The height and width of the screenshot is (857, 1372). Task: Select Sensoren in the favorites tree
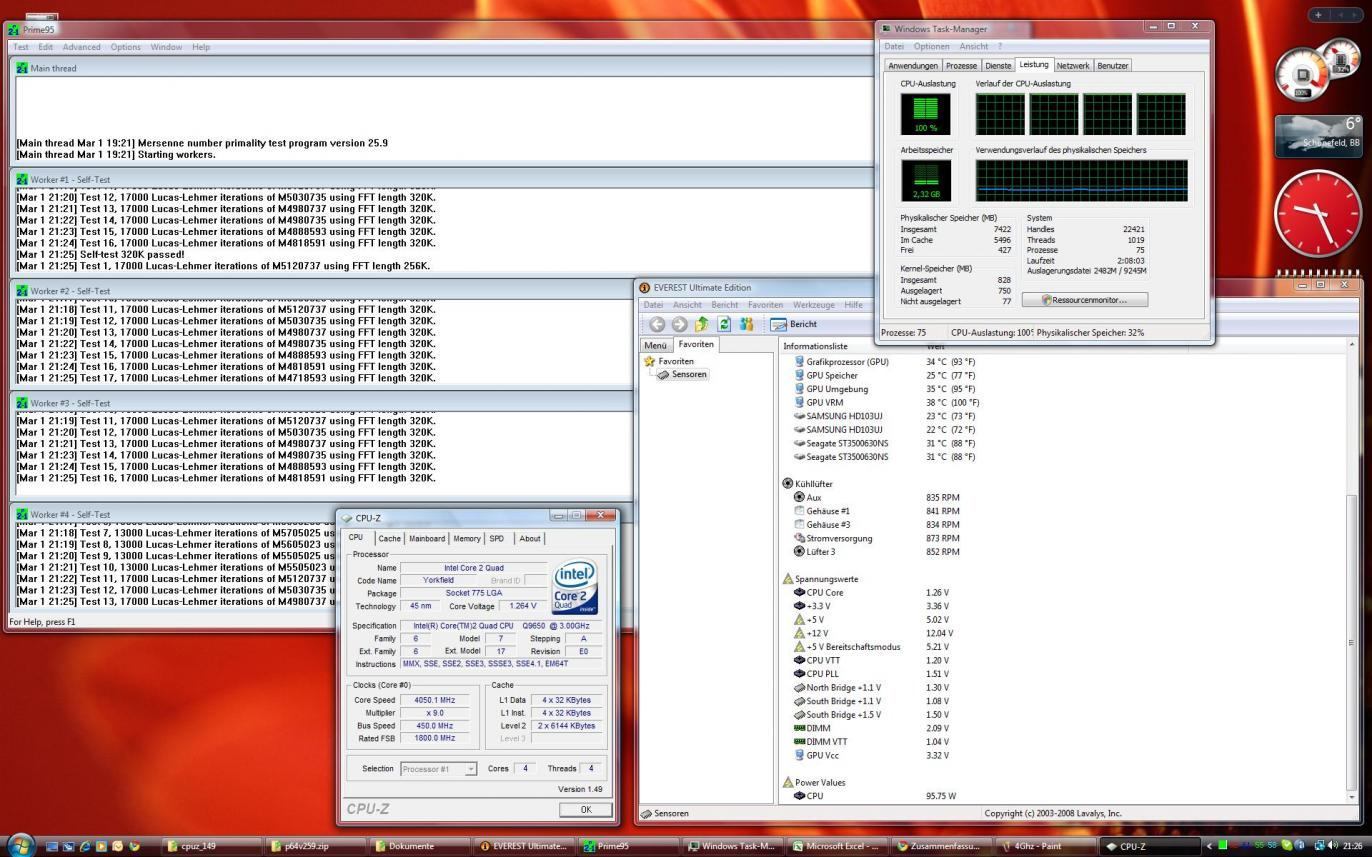click(682, 374)
